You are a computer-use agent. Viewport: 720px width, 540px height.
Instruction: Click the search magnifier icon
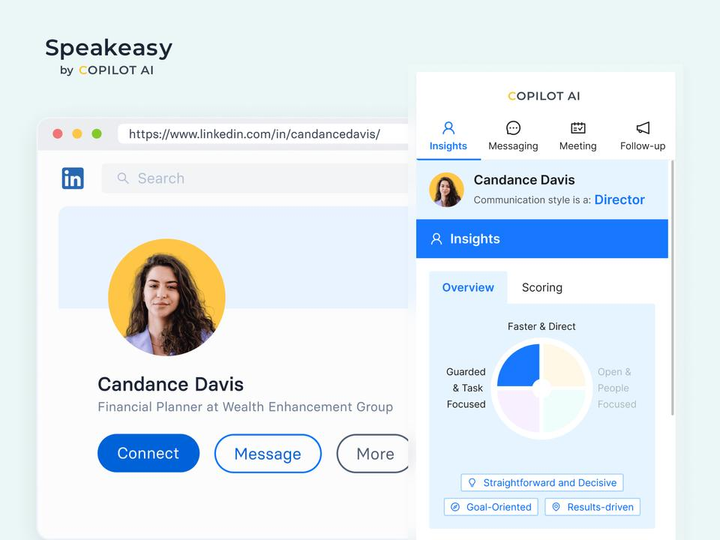[x=123, y=178]
